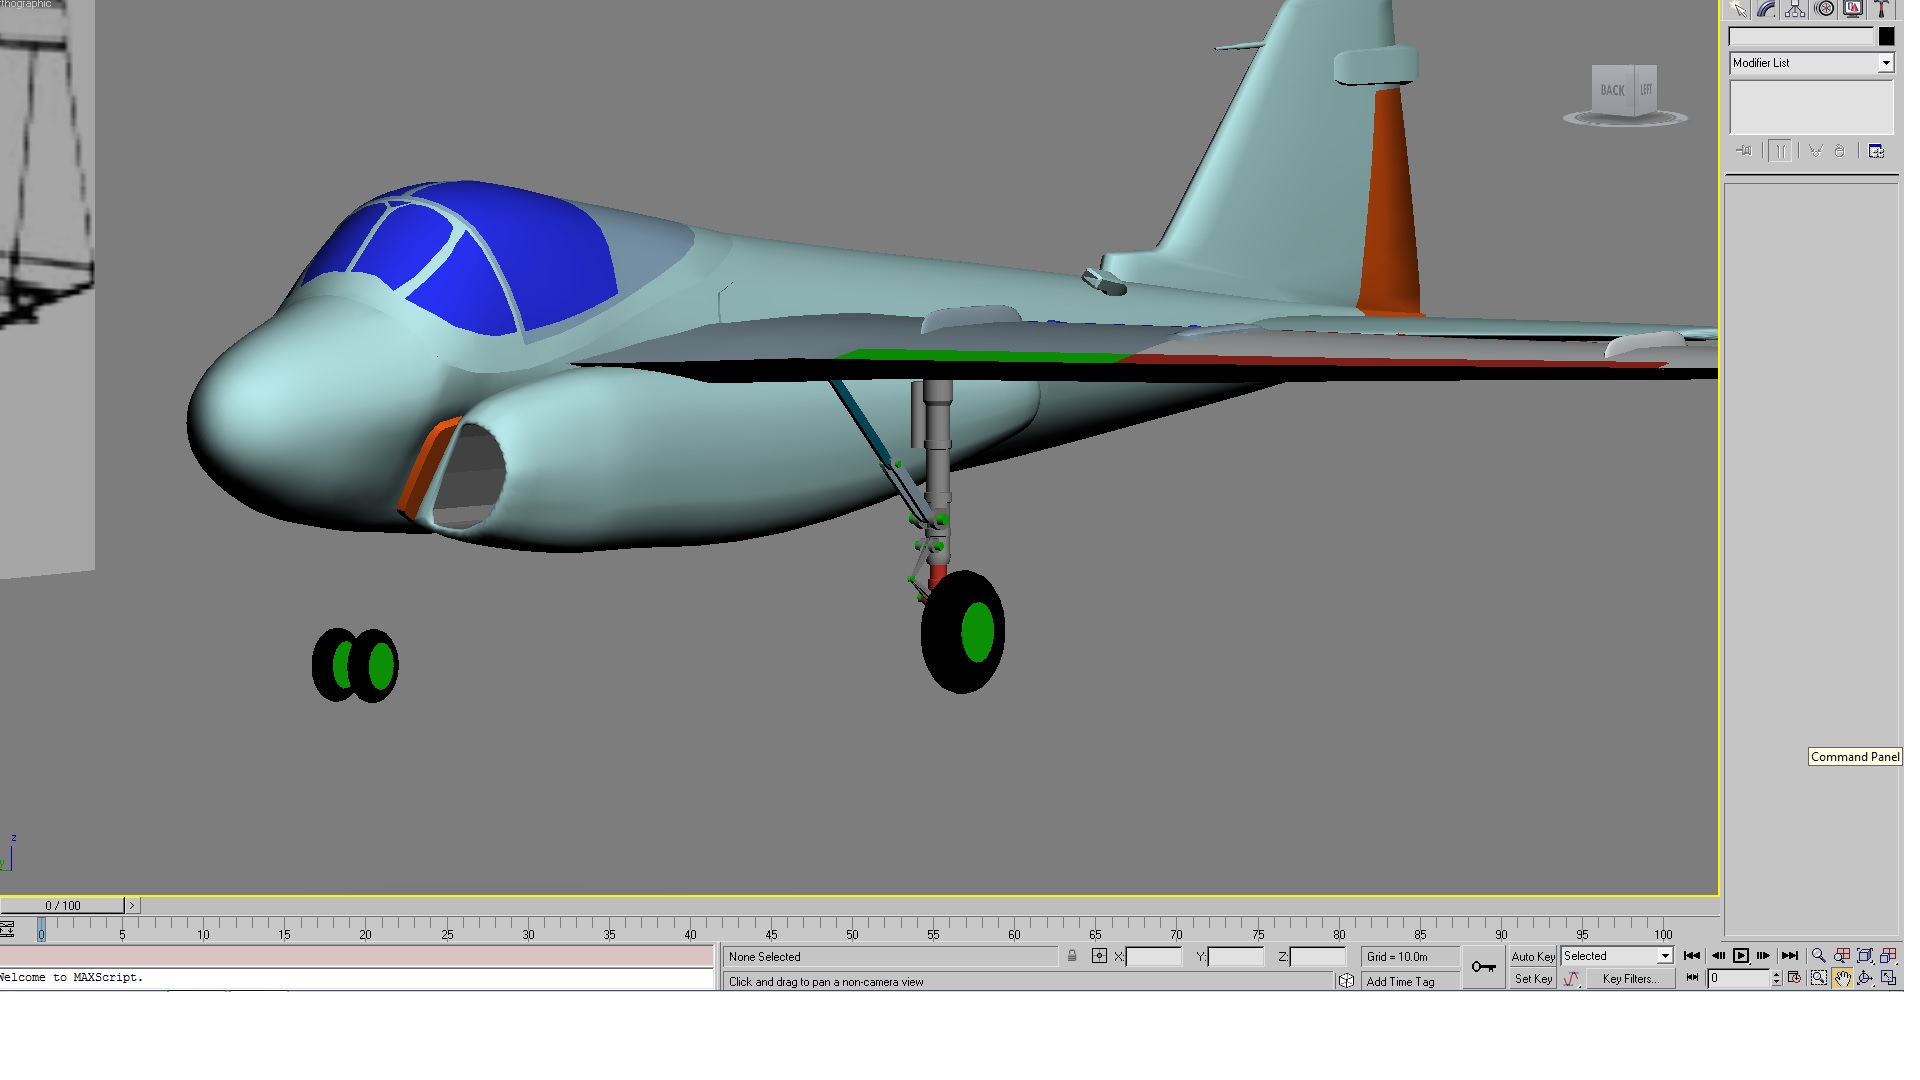Click the Add Time Tag button

[x=1400, y=982]
